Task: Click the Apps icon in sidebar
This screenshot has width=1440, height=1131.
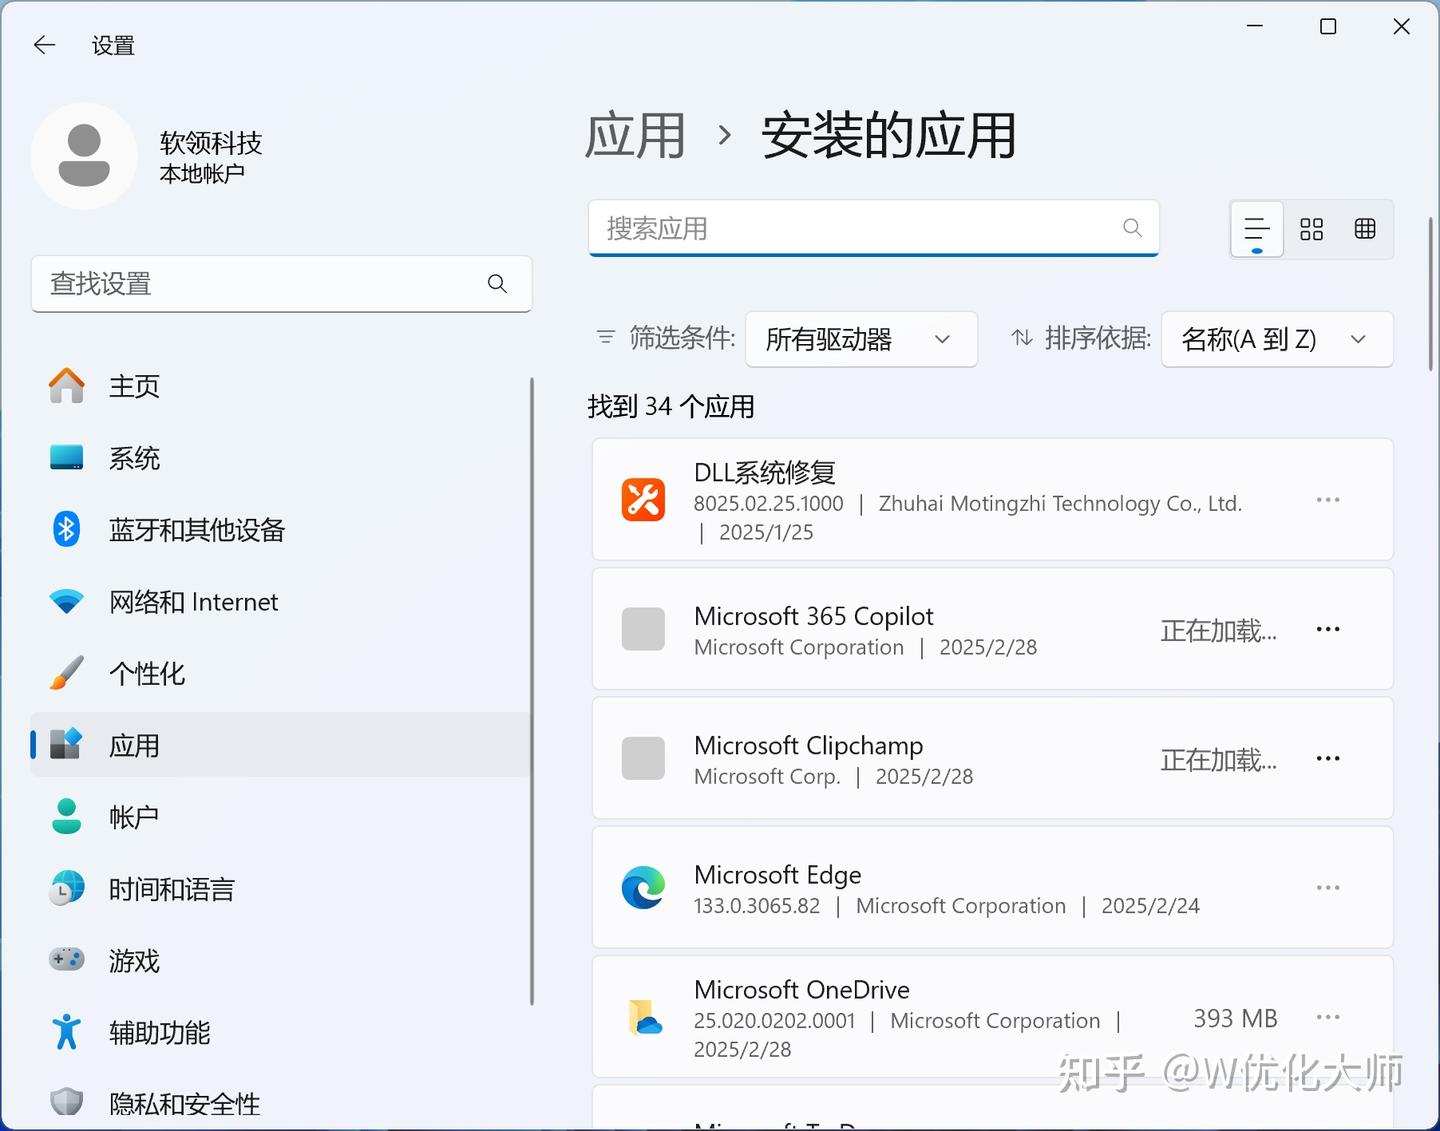Action: [67, 744]
